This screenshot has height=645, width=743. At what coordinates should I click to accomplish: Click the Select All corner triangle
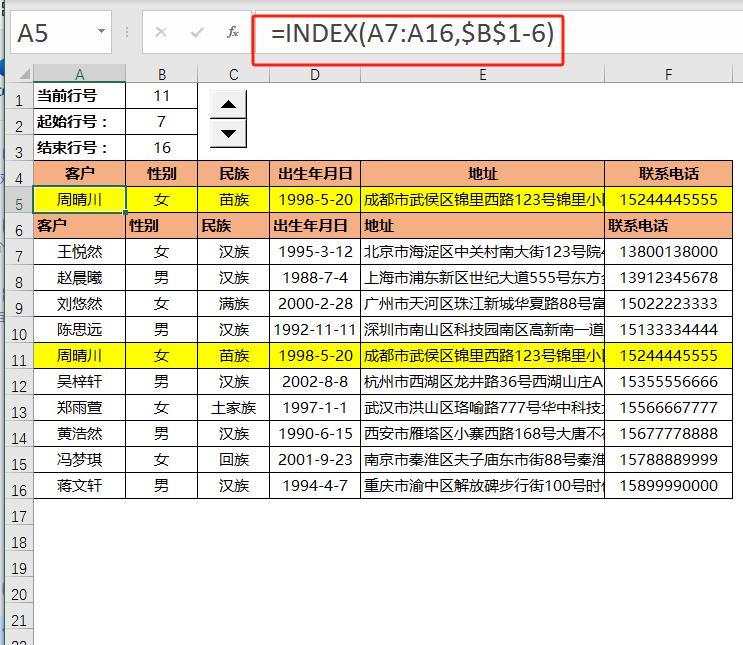[24, 73]
